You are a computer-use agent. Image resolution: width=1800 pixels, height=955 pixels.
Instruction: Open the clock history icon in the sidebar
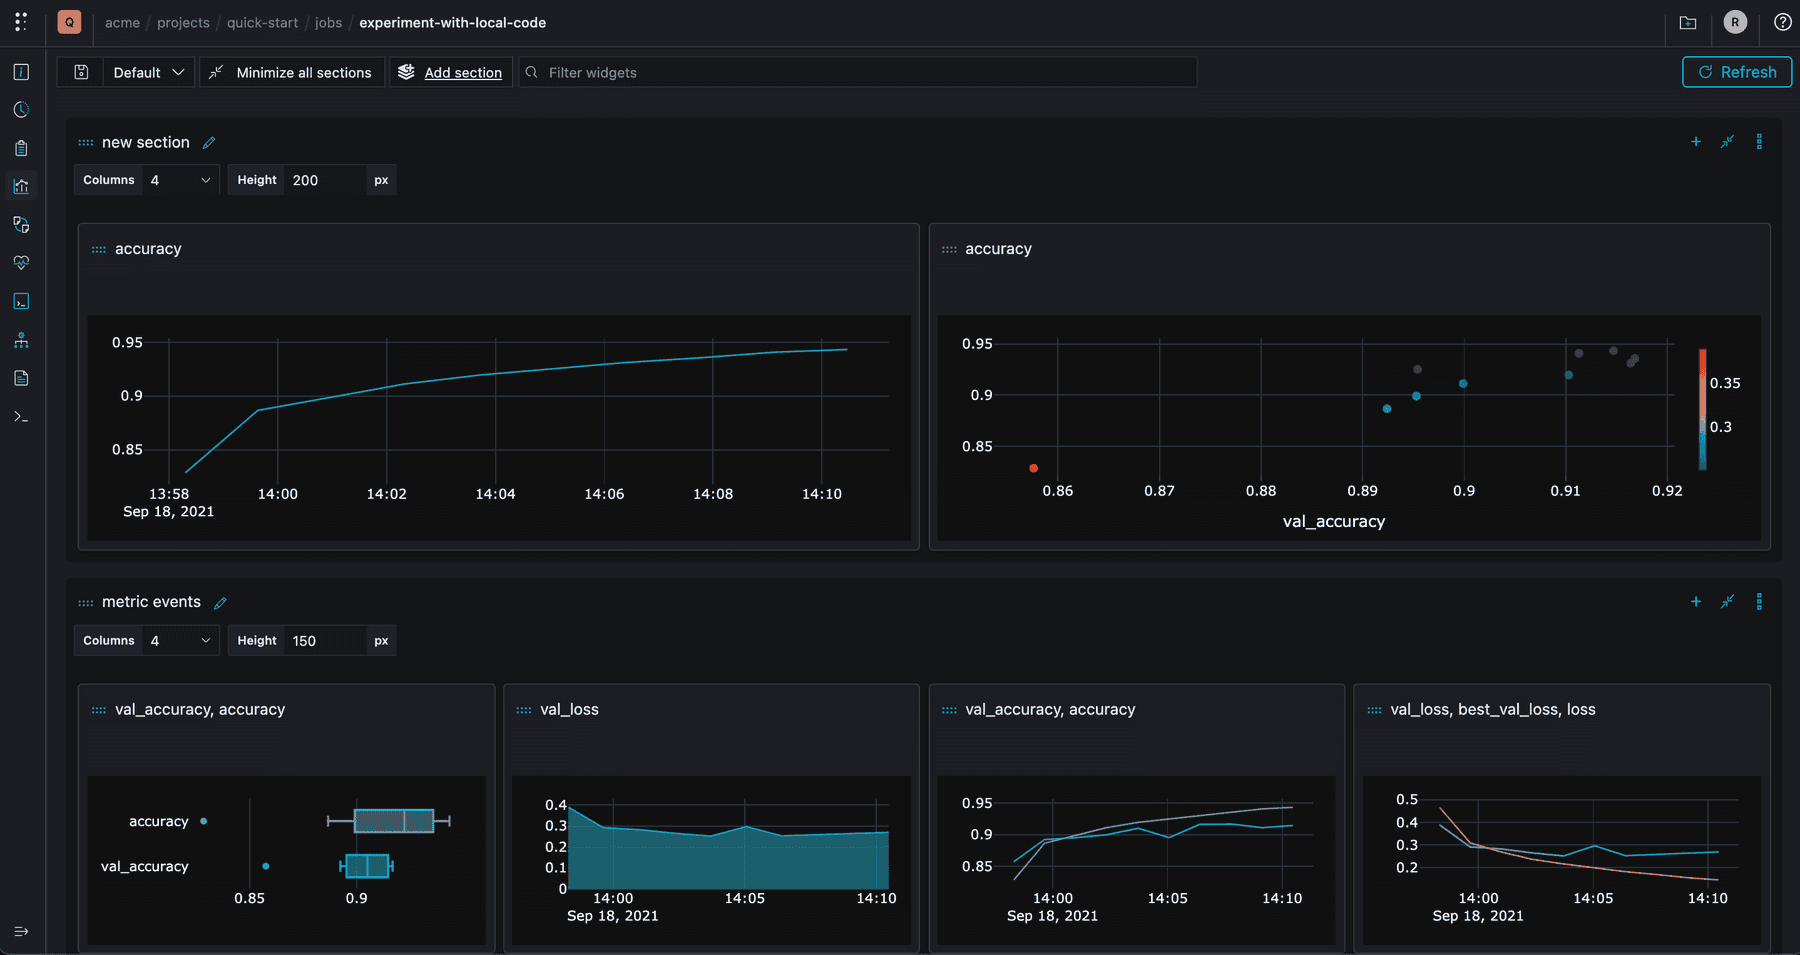click(x=21, y=110)
